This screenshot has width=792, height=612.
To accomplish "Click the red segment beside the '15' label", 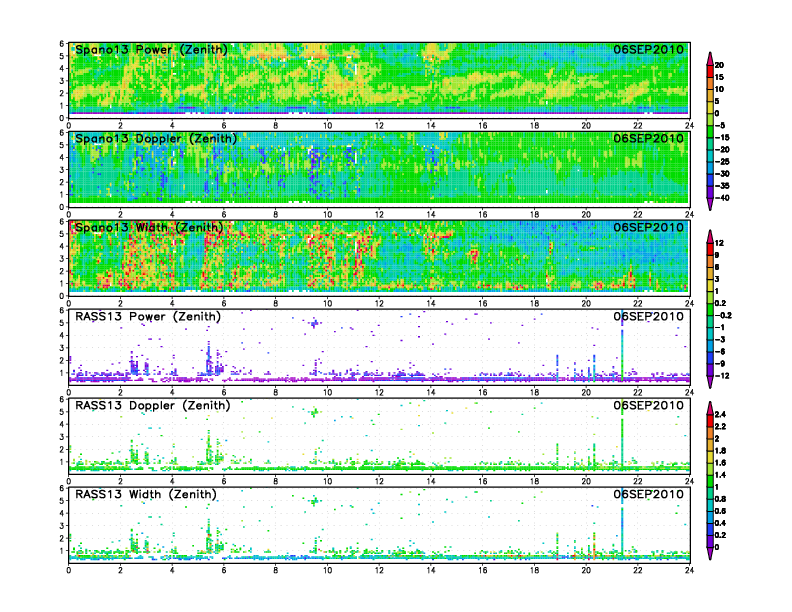I will [710, 71].
